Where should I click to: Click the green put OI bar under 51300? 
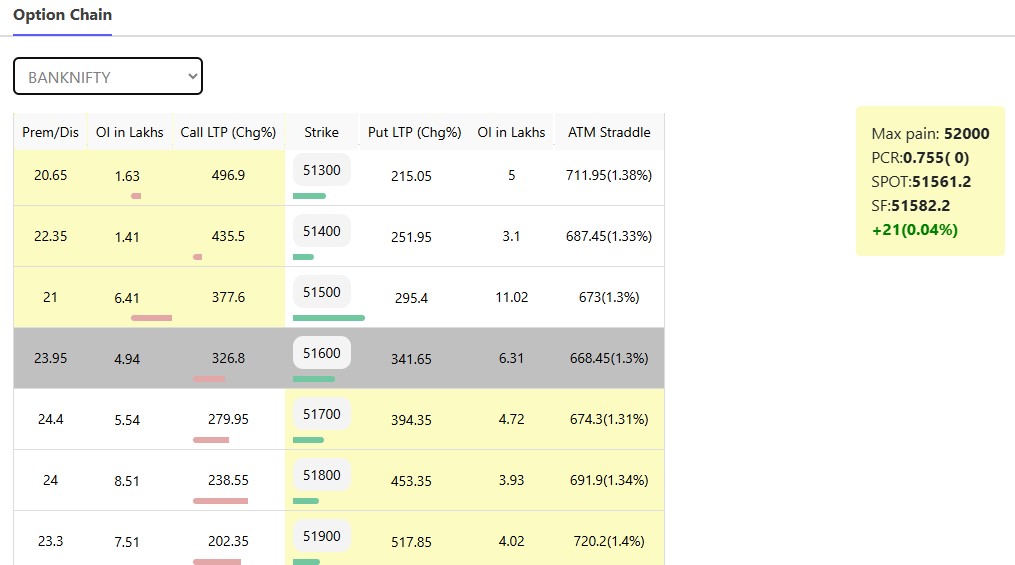click(309, 195)
